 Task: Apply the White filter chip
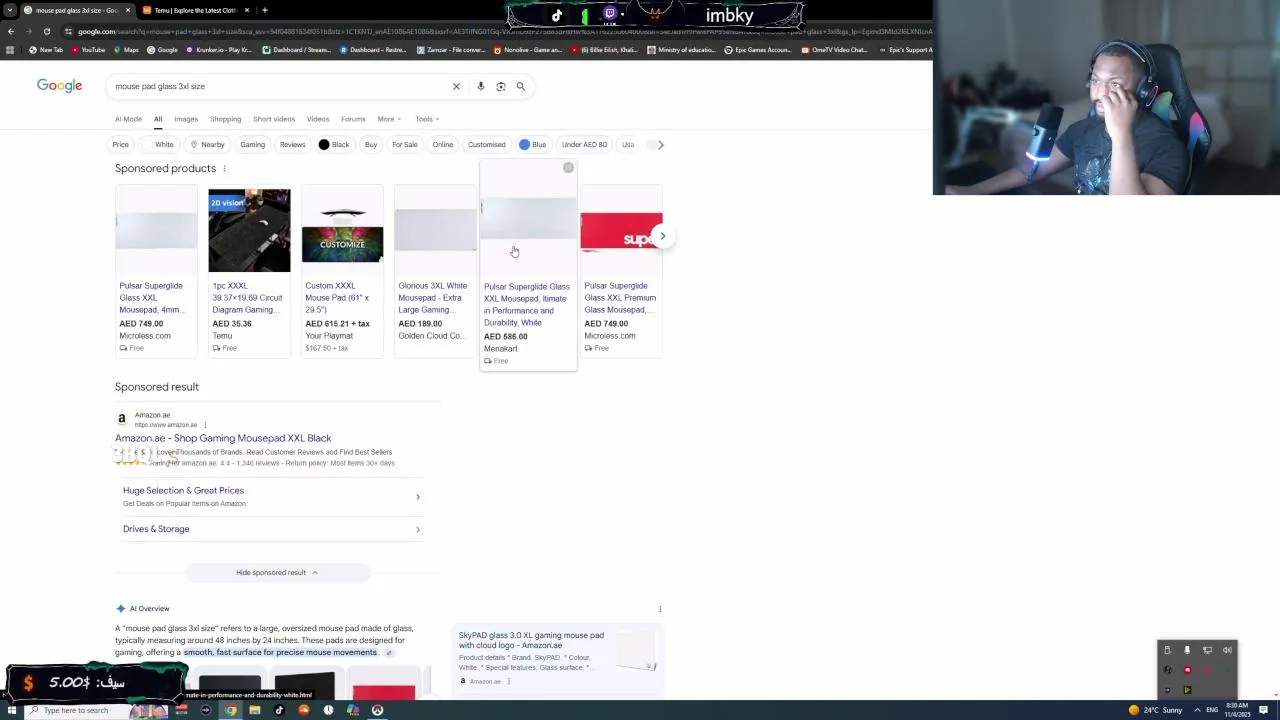click(x=160, y=145)
